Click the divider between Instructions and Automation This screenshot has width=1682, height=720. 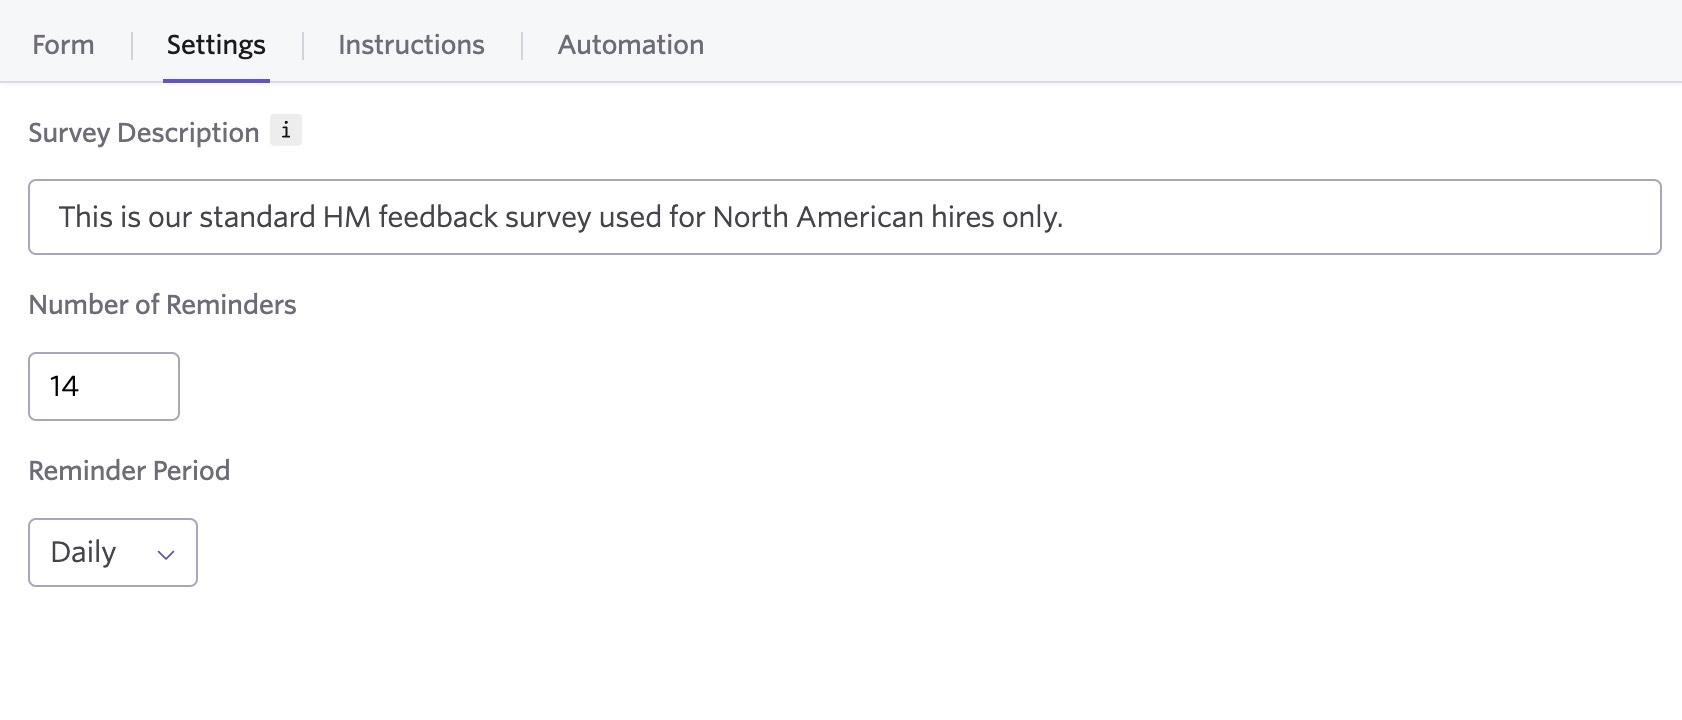click(x=522, y=45)
